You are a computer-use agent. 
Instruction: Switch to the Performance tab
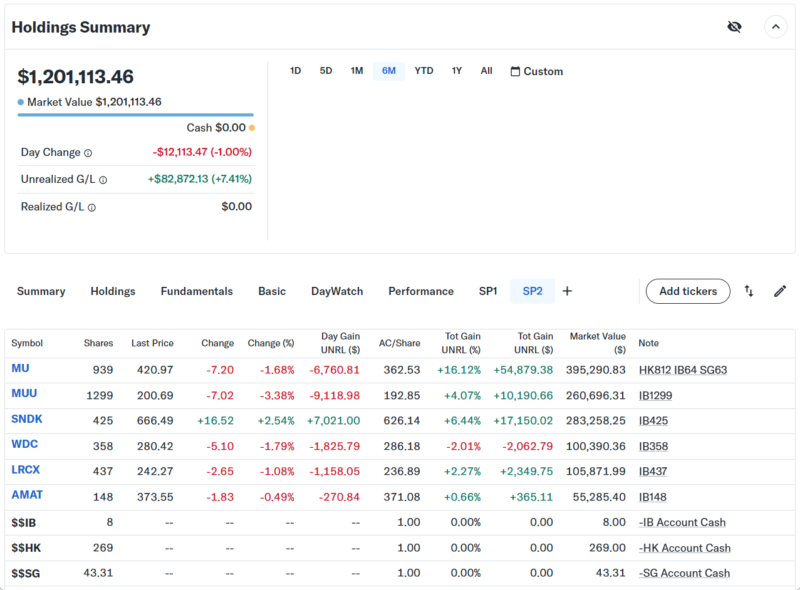[x=420, y=291]
